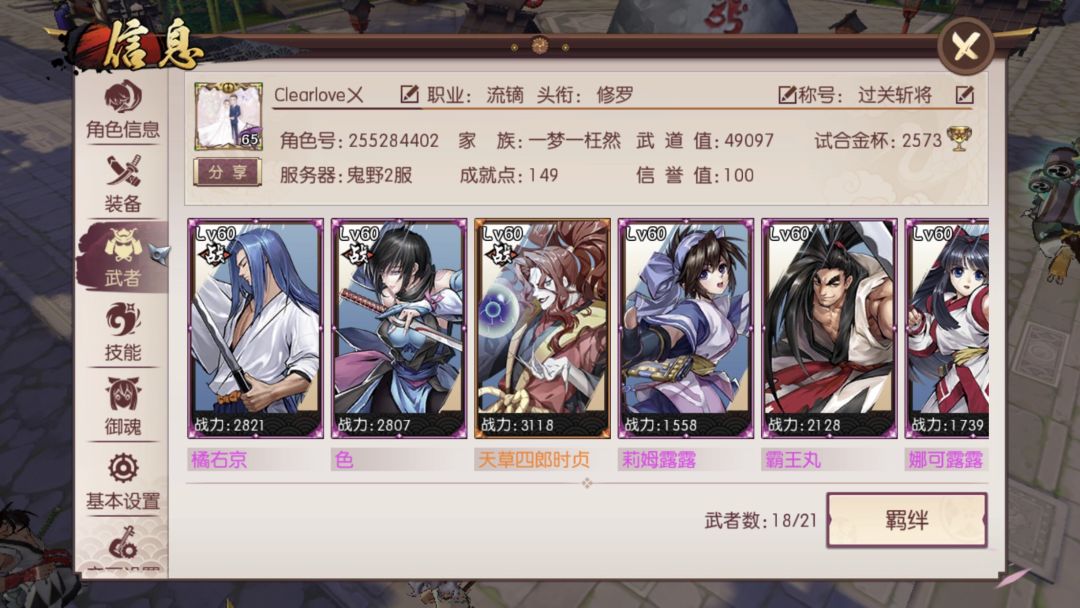Image resolution: width=1080 pixels, height=608 pixels.
Task: Click edit icon after 过关斩将
Action: coord(965,94)
